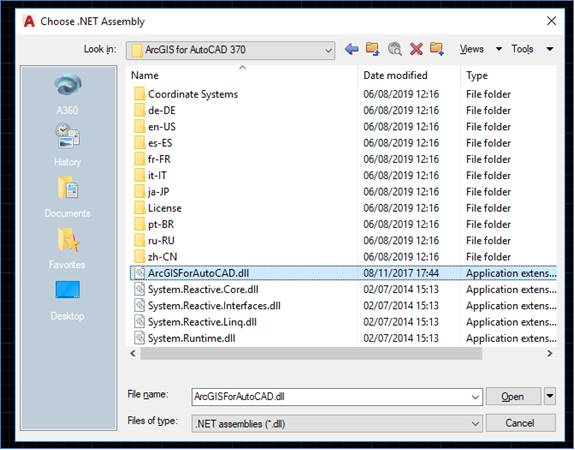Click the Search the Web icon
Image resolution: width=575 pixels, height=450 pixels.
point(395,49)
